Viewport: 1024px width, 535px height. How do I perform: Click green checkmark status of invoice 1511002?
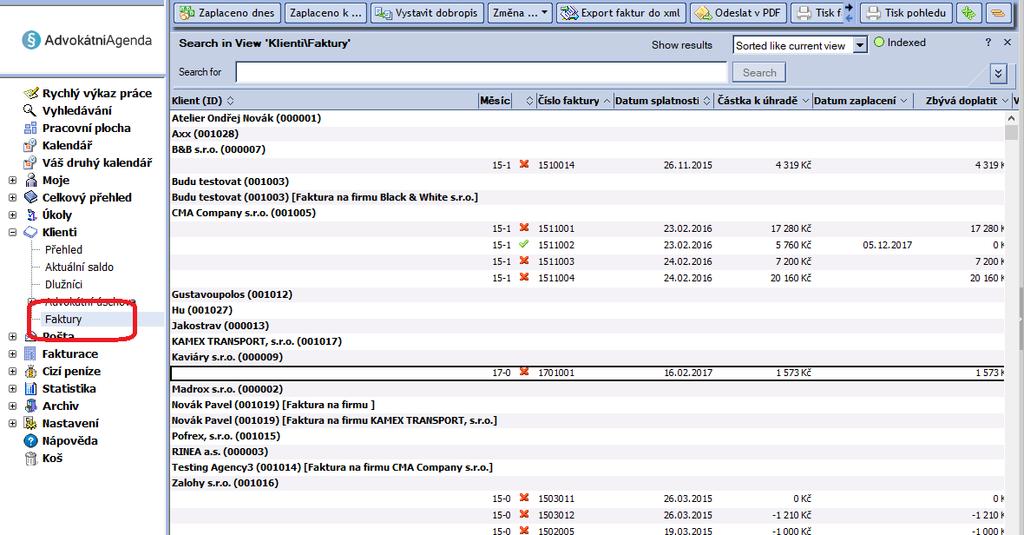524,244
